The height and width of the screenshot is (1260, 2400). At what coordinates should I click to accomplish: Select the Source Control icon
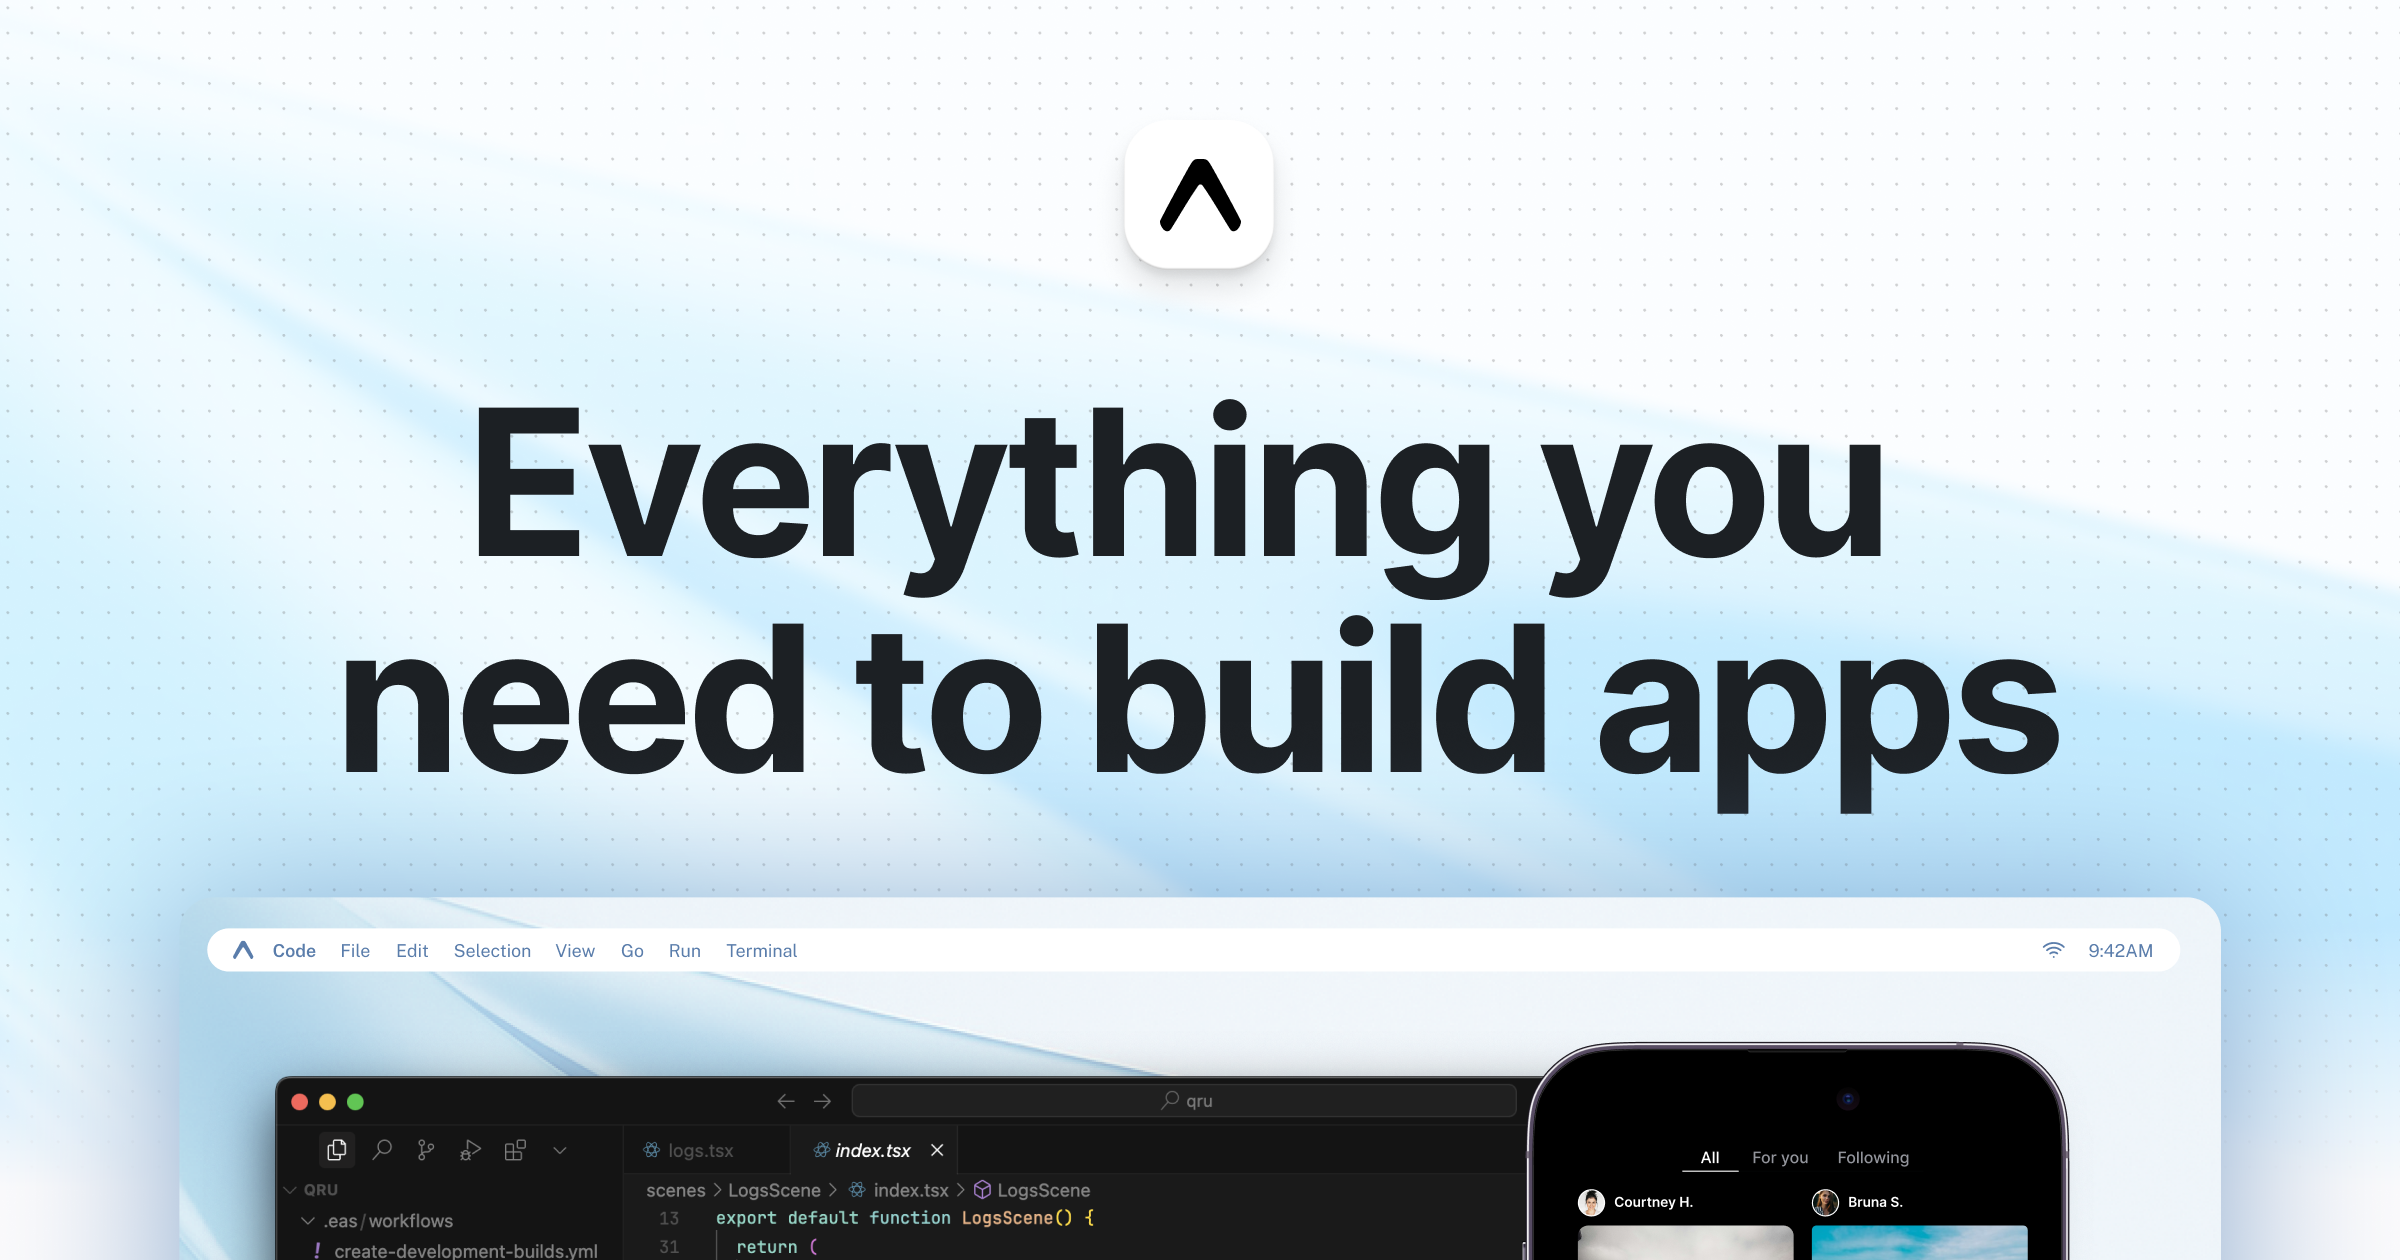pyautogui.click(x=425, y=1150)
